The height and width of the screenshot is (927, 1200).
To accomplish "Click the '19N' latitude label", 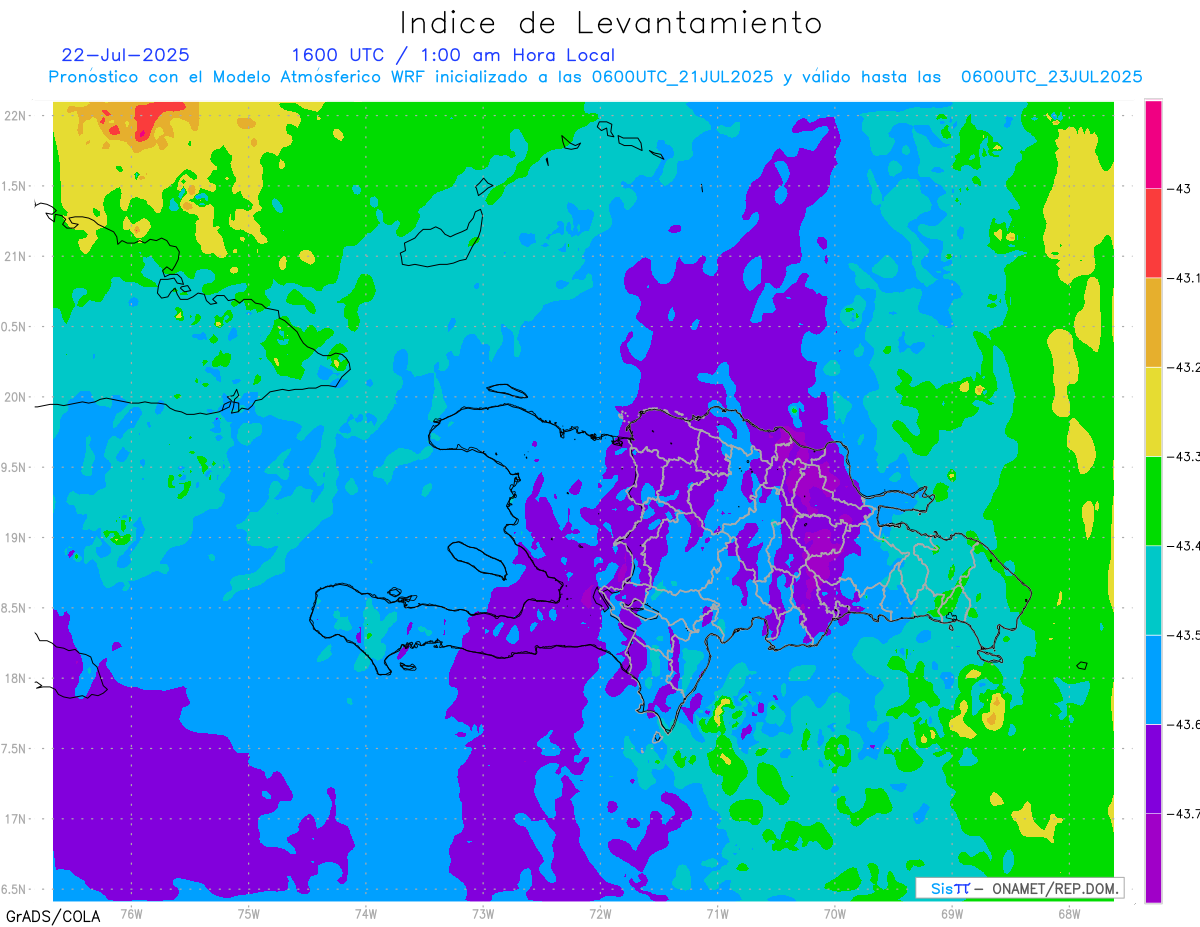I will (16, 537).
